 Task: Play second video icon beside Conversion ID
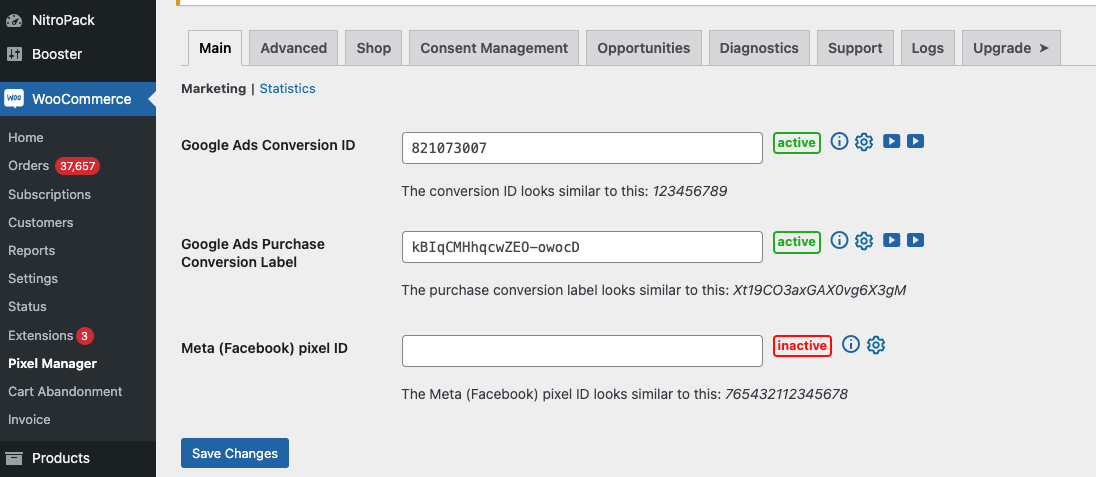[x=916, y=141]
